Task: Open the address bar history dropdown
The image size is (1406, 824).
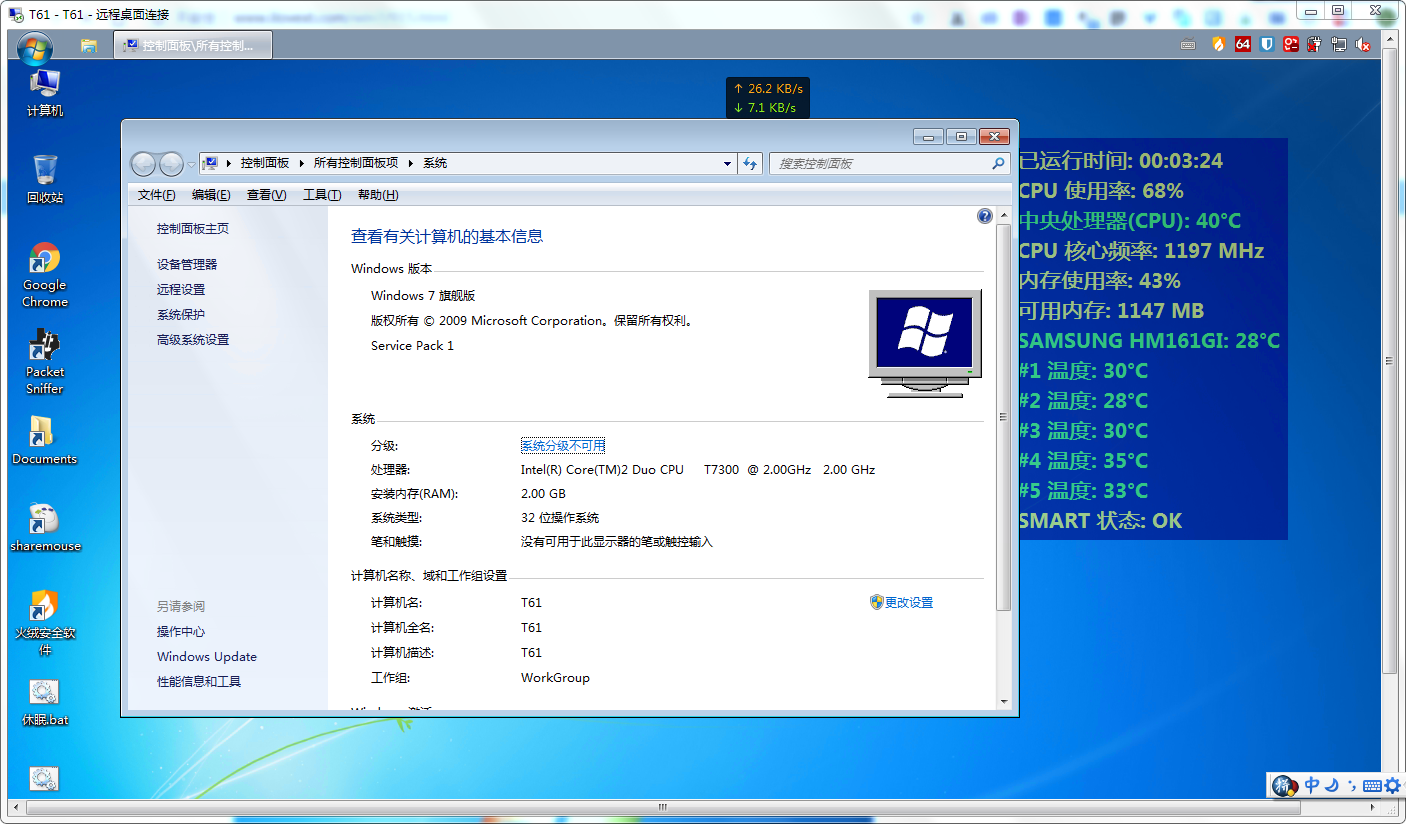Action: pyautogui.click(x=728, y=164)
